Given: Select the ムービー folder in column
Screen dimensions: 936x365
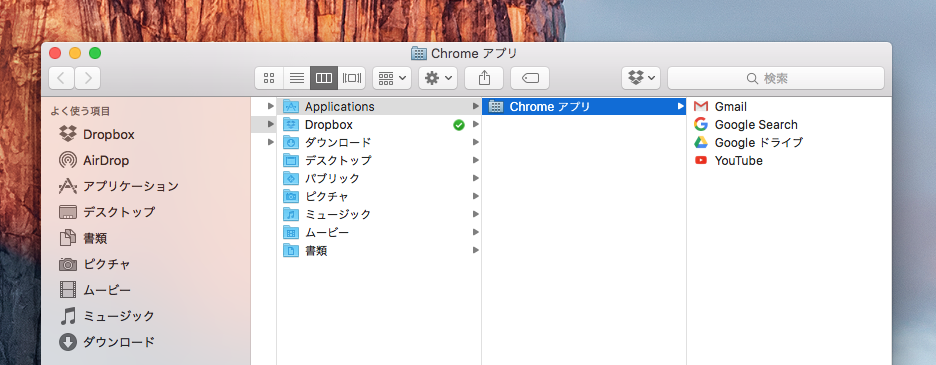Looking at the screenshot, I should [379, 232].
